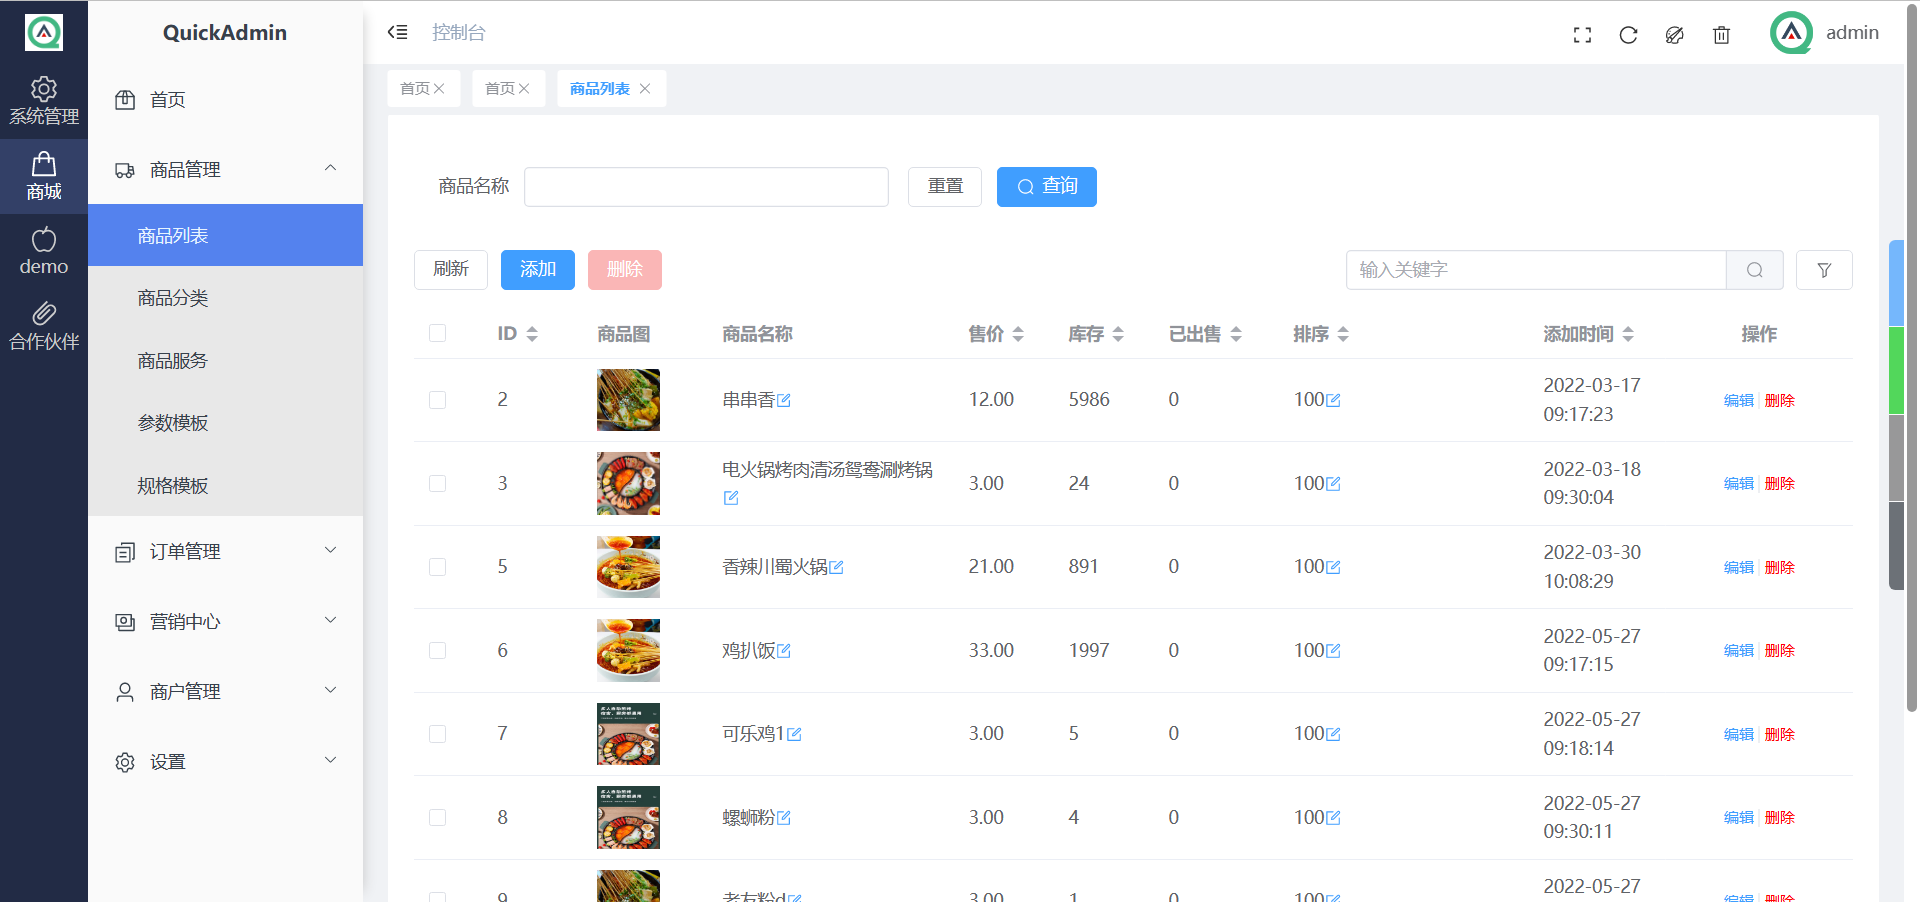
Task: Expand the 订单管理 menu
Action: 225,552
